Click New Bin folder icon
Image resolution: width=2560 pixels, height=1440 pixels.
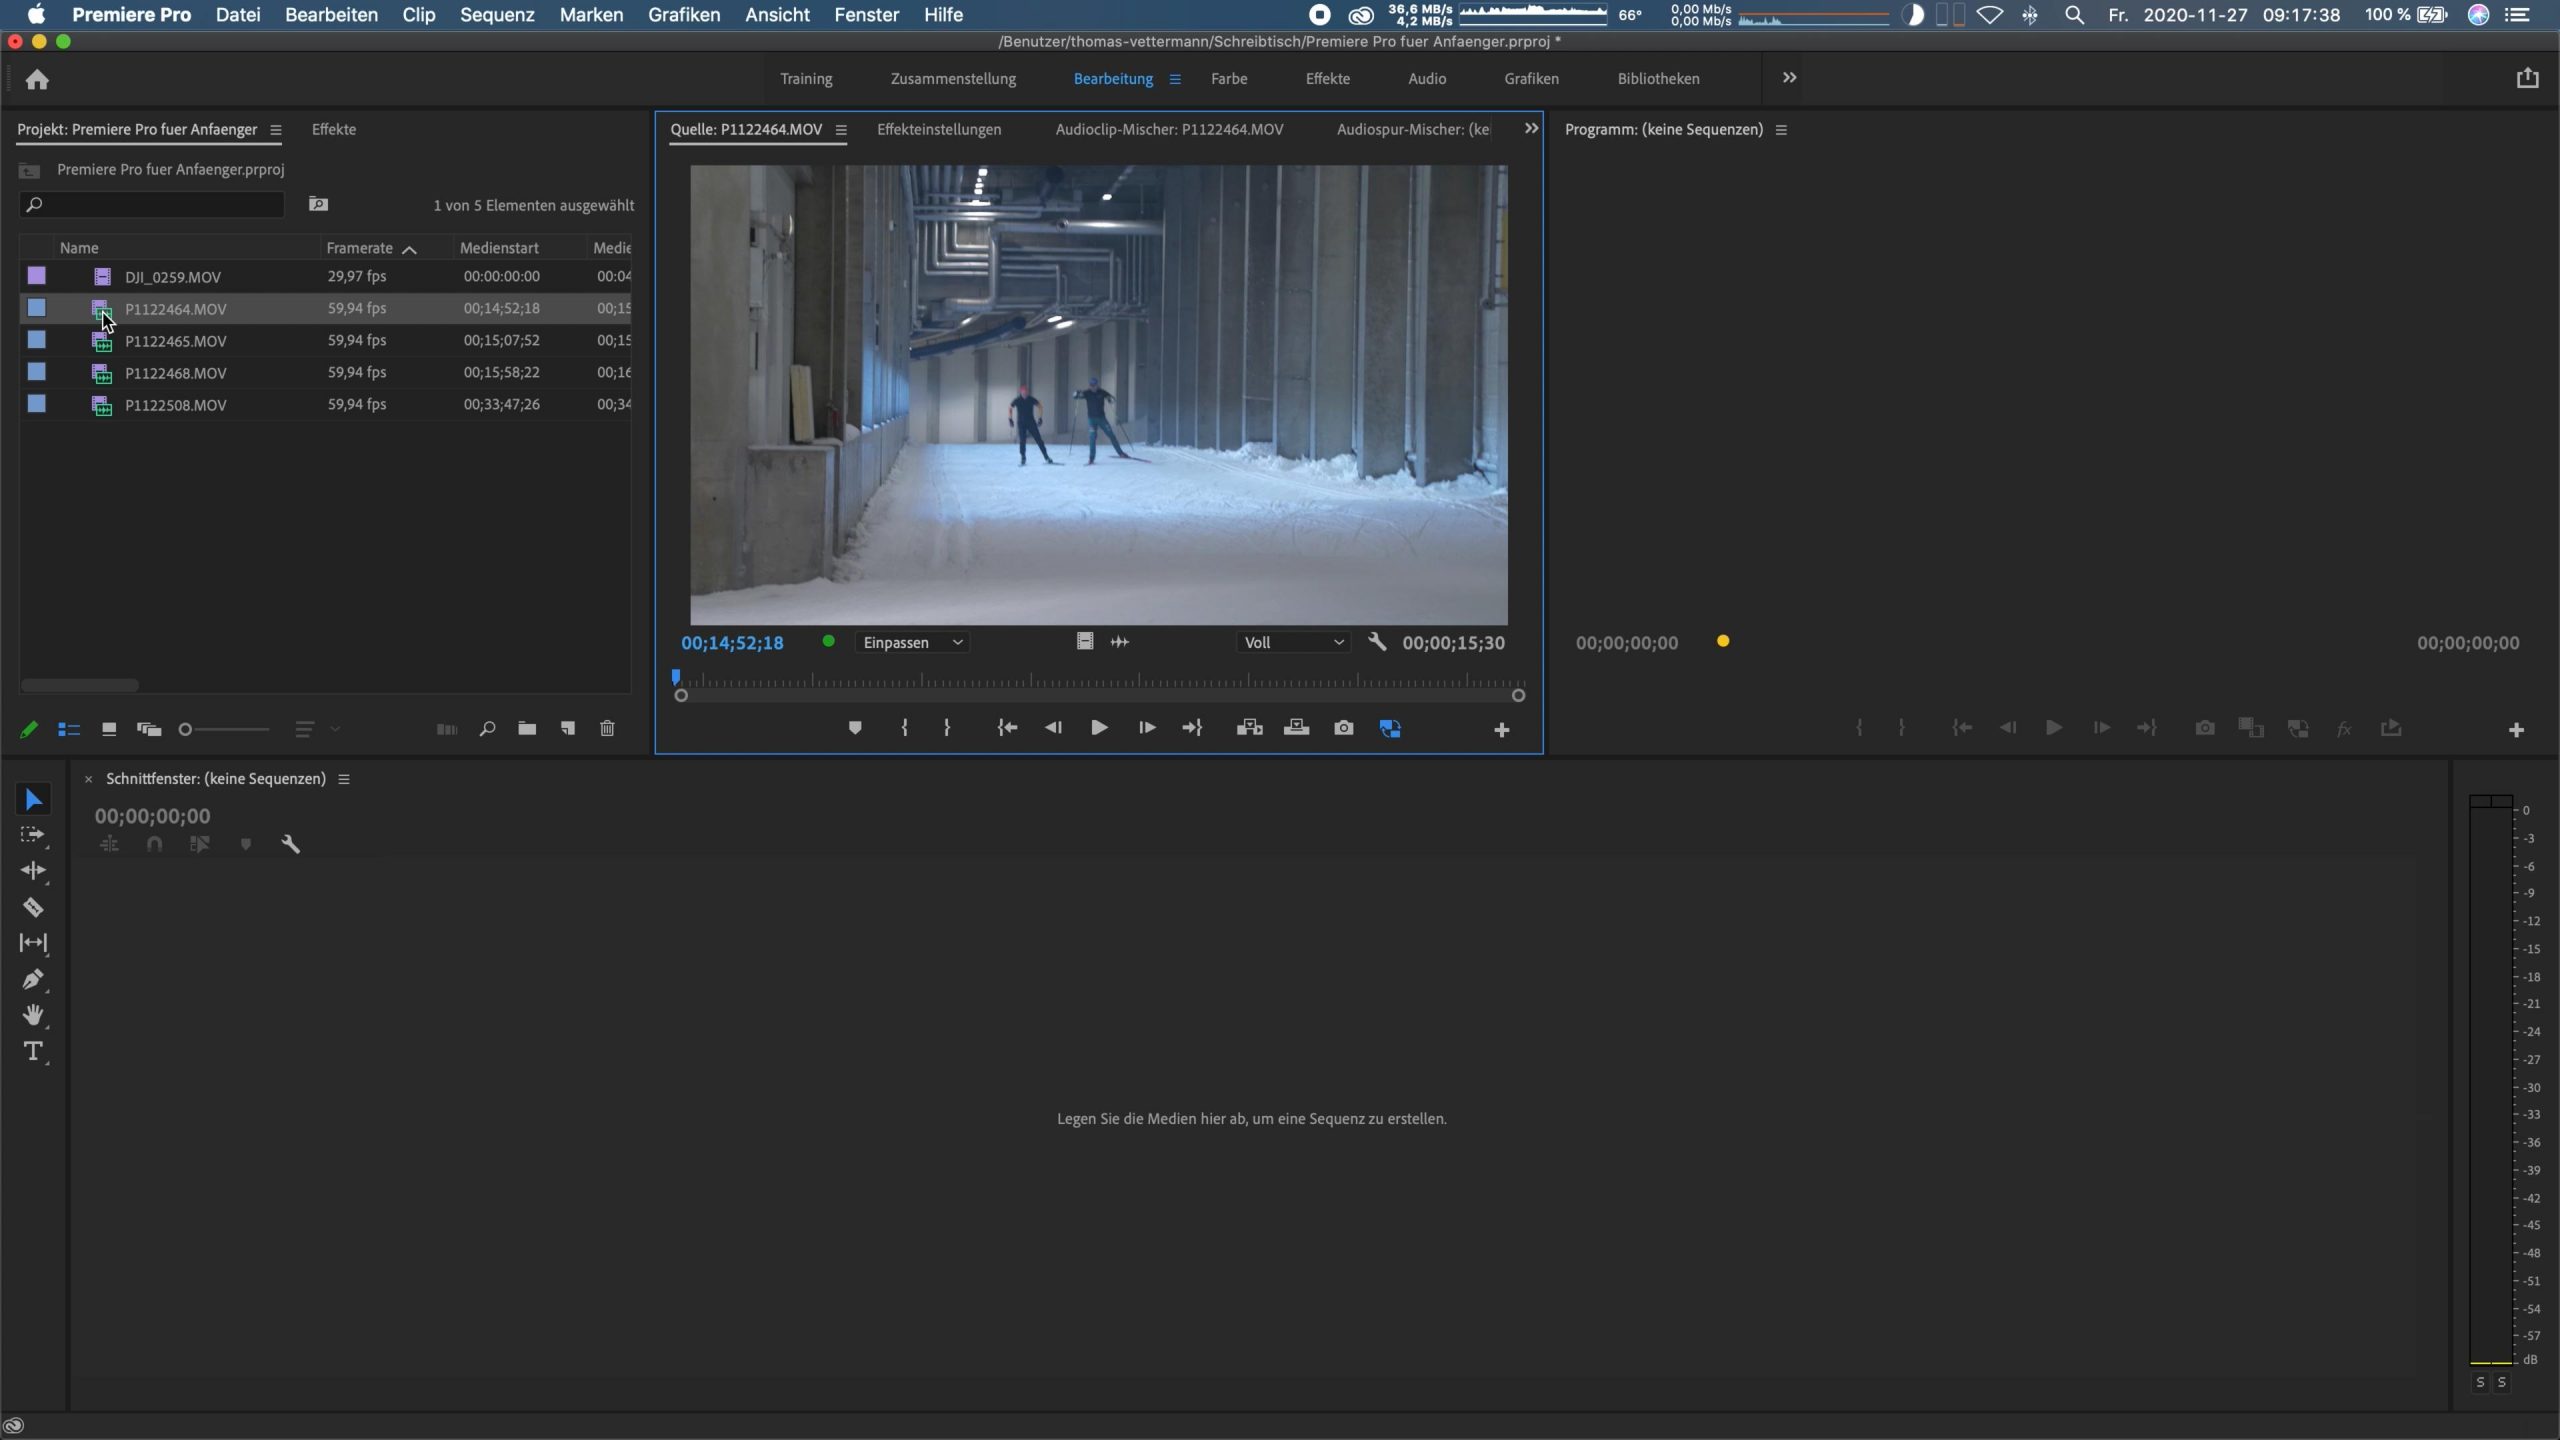coord(527,729)
